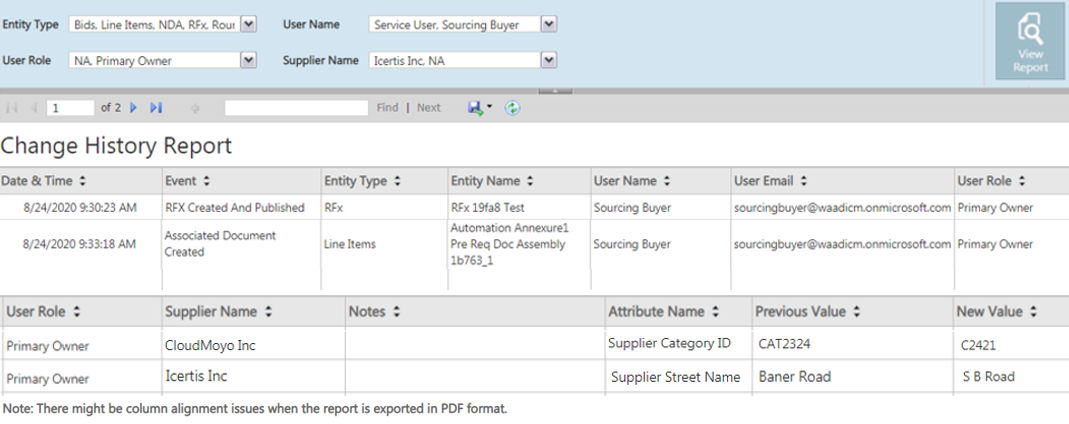The image size is (1069, 424).
Task: Sort by Date & Time column
Action: 83,181
